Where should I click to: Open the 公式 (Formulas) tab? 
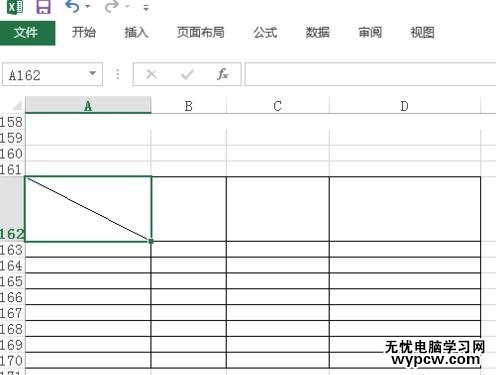[265, 33]
